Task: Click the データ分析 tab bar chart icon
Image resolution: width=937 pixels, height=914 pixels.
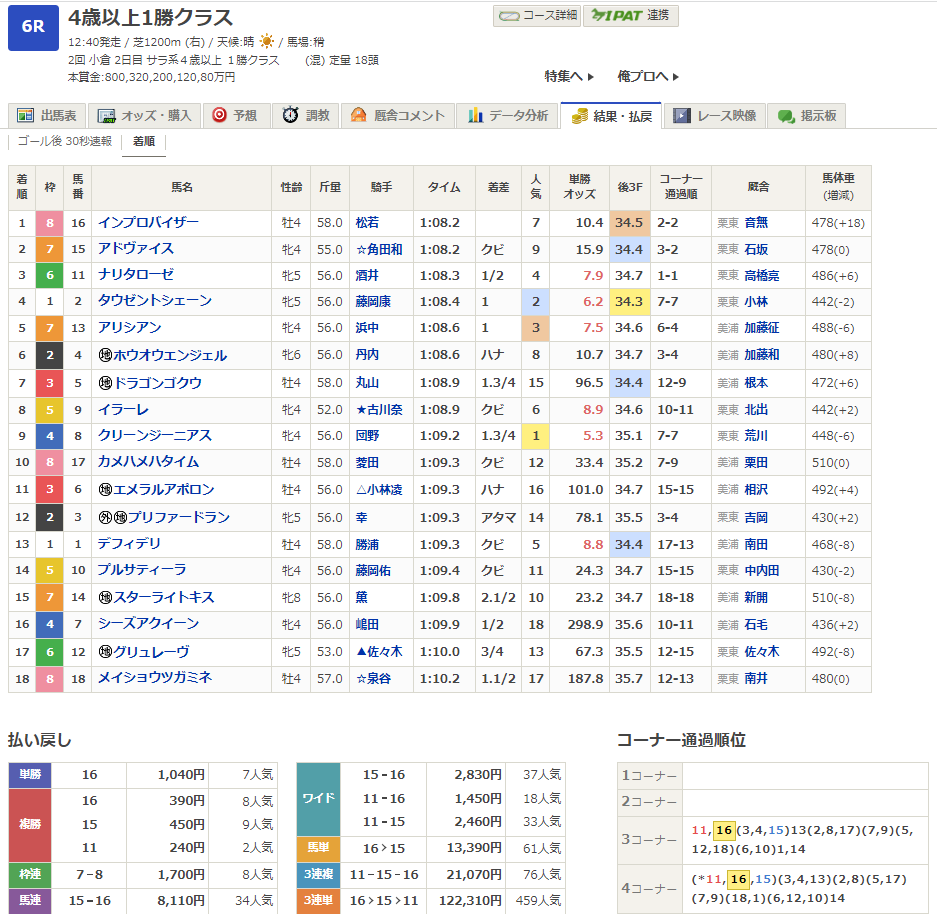Action: click(475, 116)
